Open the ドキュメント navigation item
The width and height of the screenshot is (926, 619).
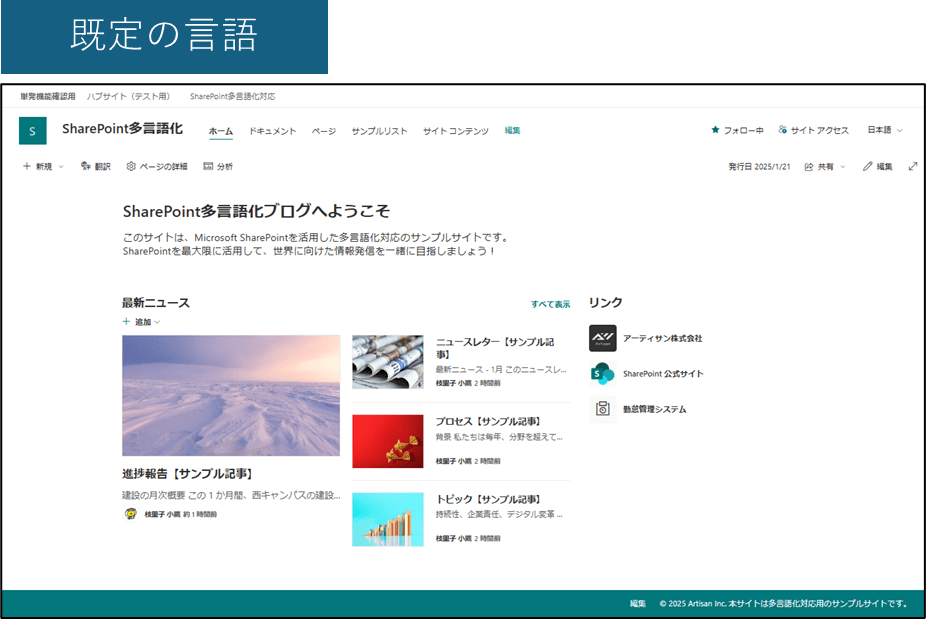click(x=272, y=131)
